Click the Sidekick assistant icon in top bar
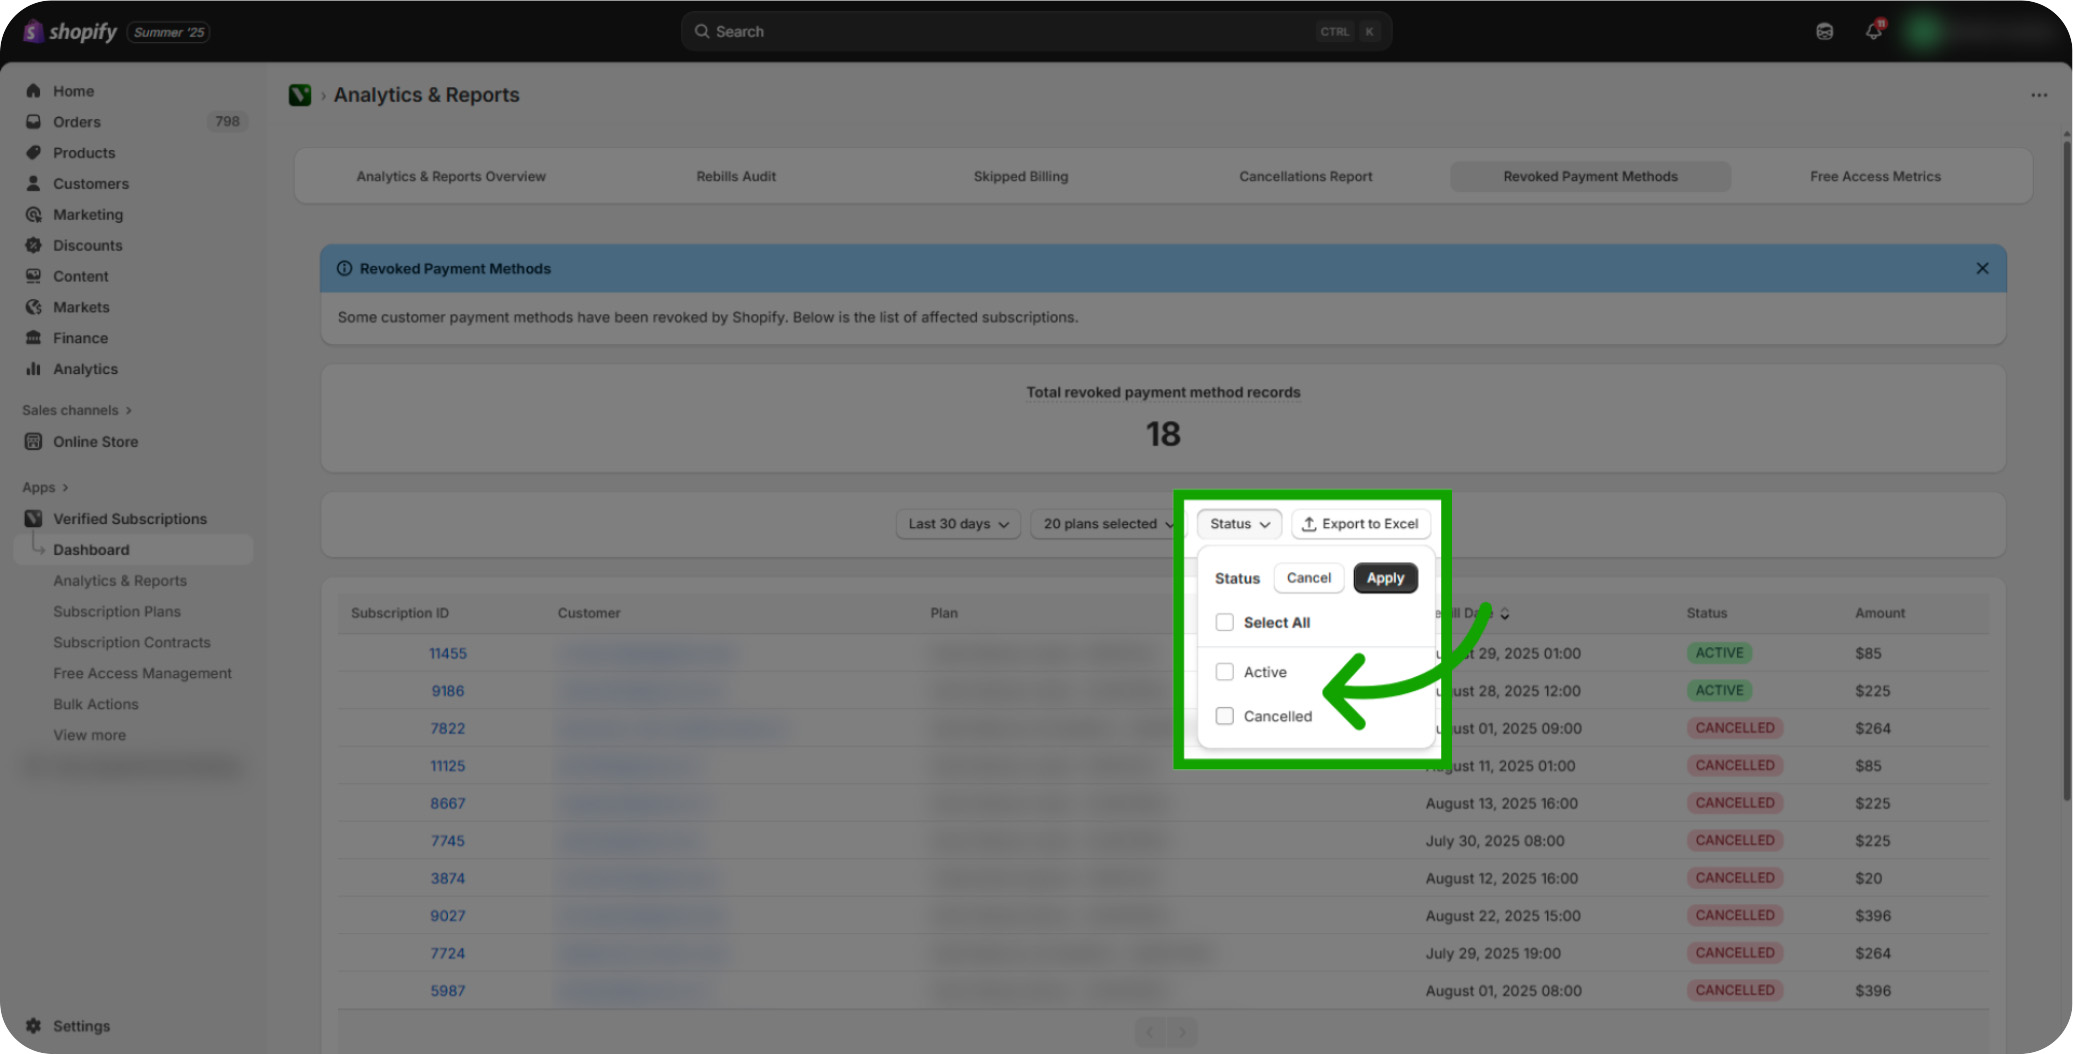 point(1825,32)
